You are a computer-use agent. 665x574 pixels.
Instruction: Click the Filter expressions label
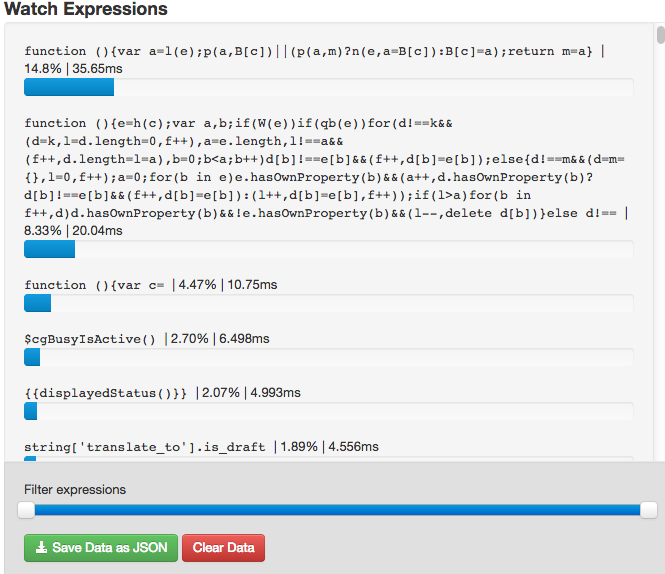(x=75, y=490)
